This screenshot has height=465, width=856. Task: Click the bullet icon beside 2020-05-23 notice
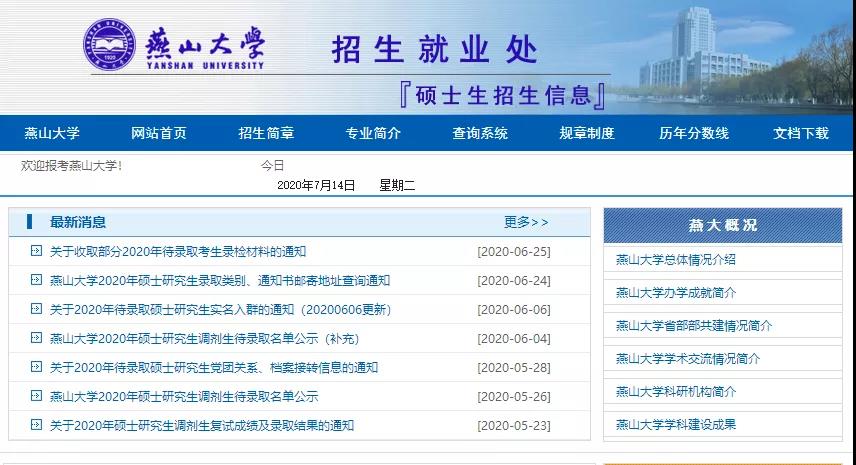36,425
